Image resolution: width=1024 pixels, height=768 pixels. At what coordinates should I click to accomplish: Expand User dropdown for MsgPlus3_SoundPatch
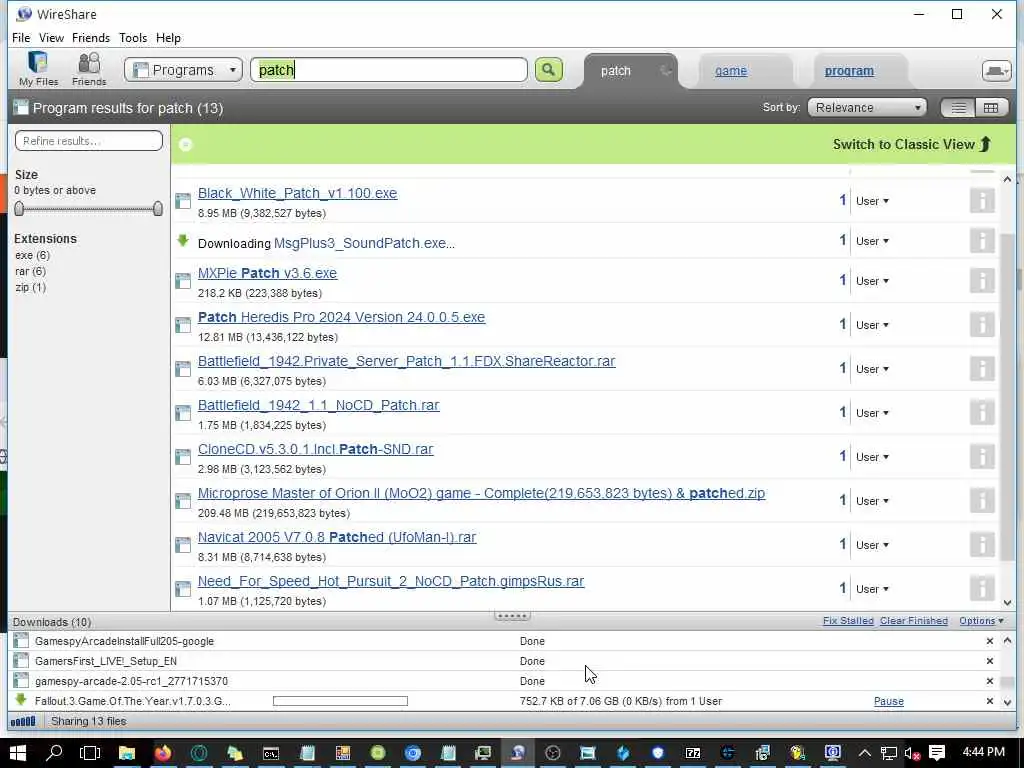coord(872,241)
